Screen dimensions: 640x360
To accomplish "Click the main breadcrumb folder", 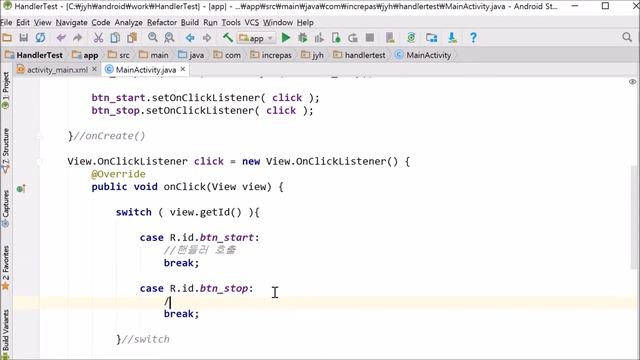I will pyautogui.click(x=153, y=55).
